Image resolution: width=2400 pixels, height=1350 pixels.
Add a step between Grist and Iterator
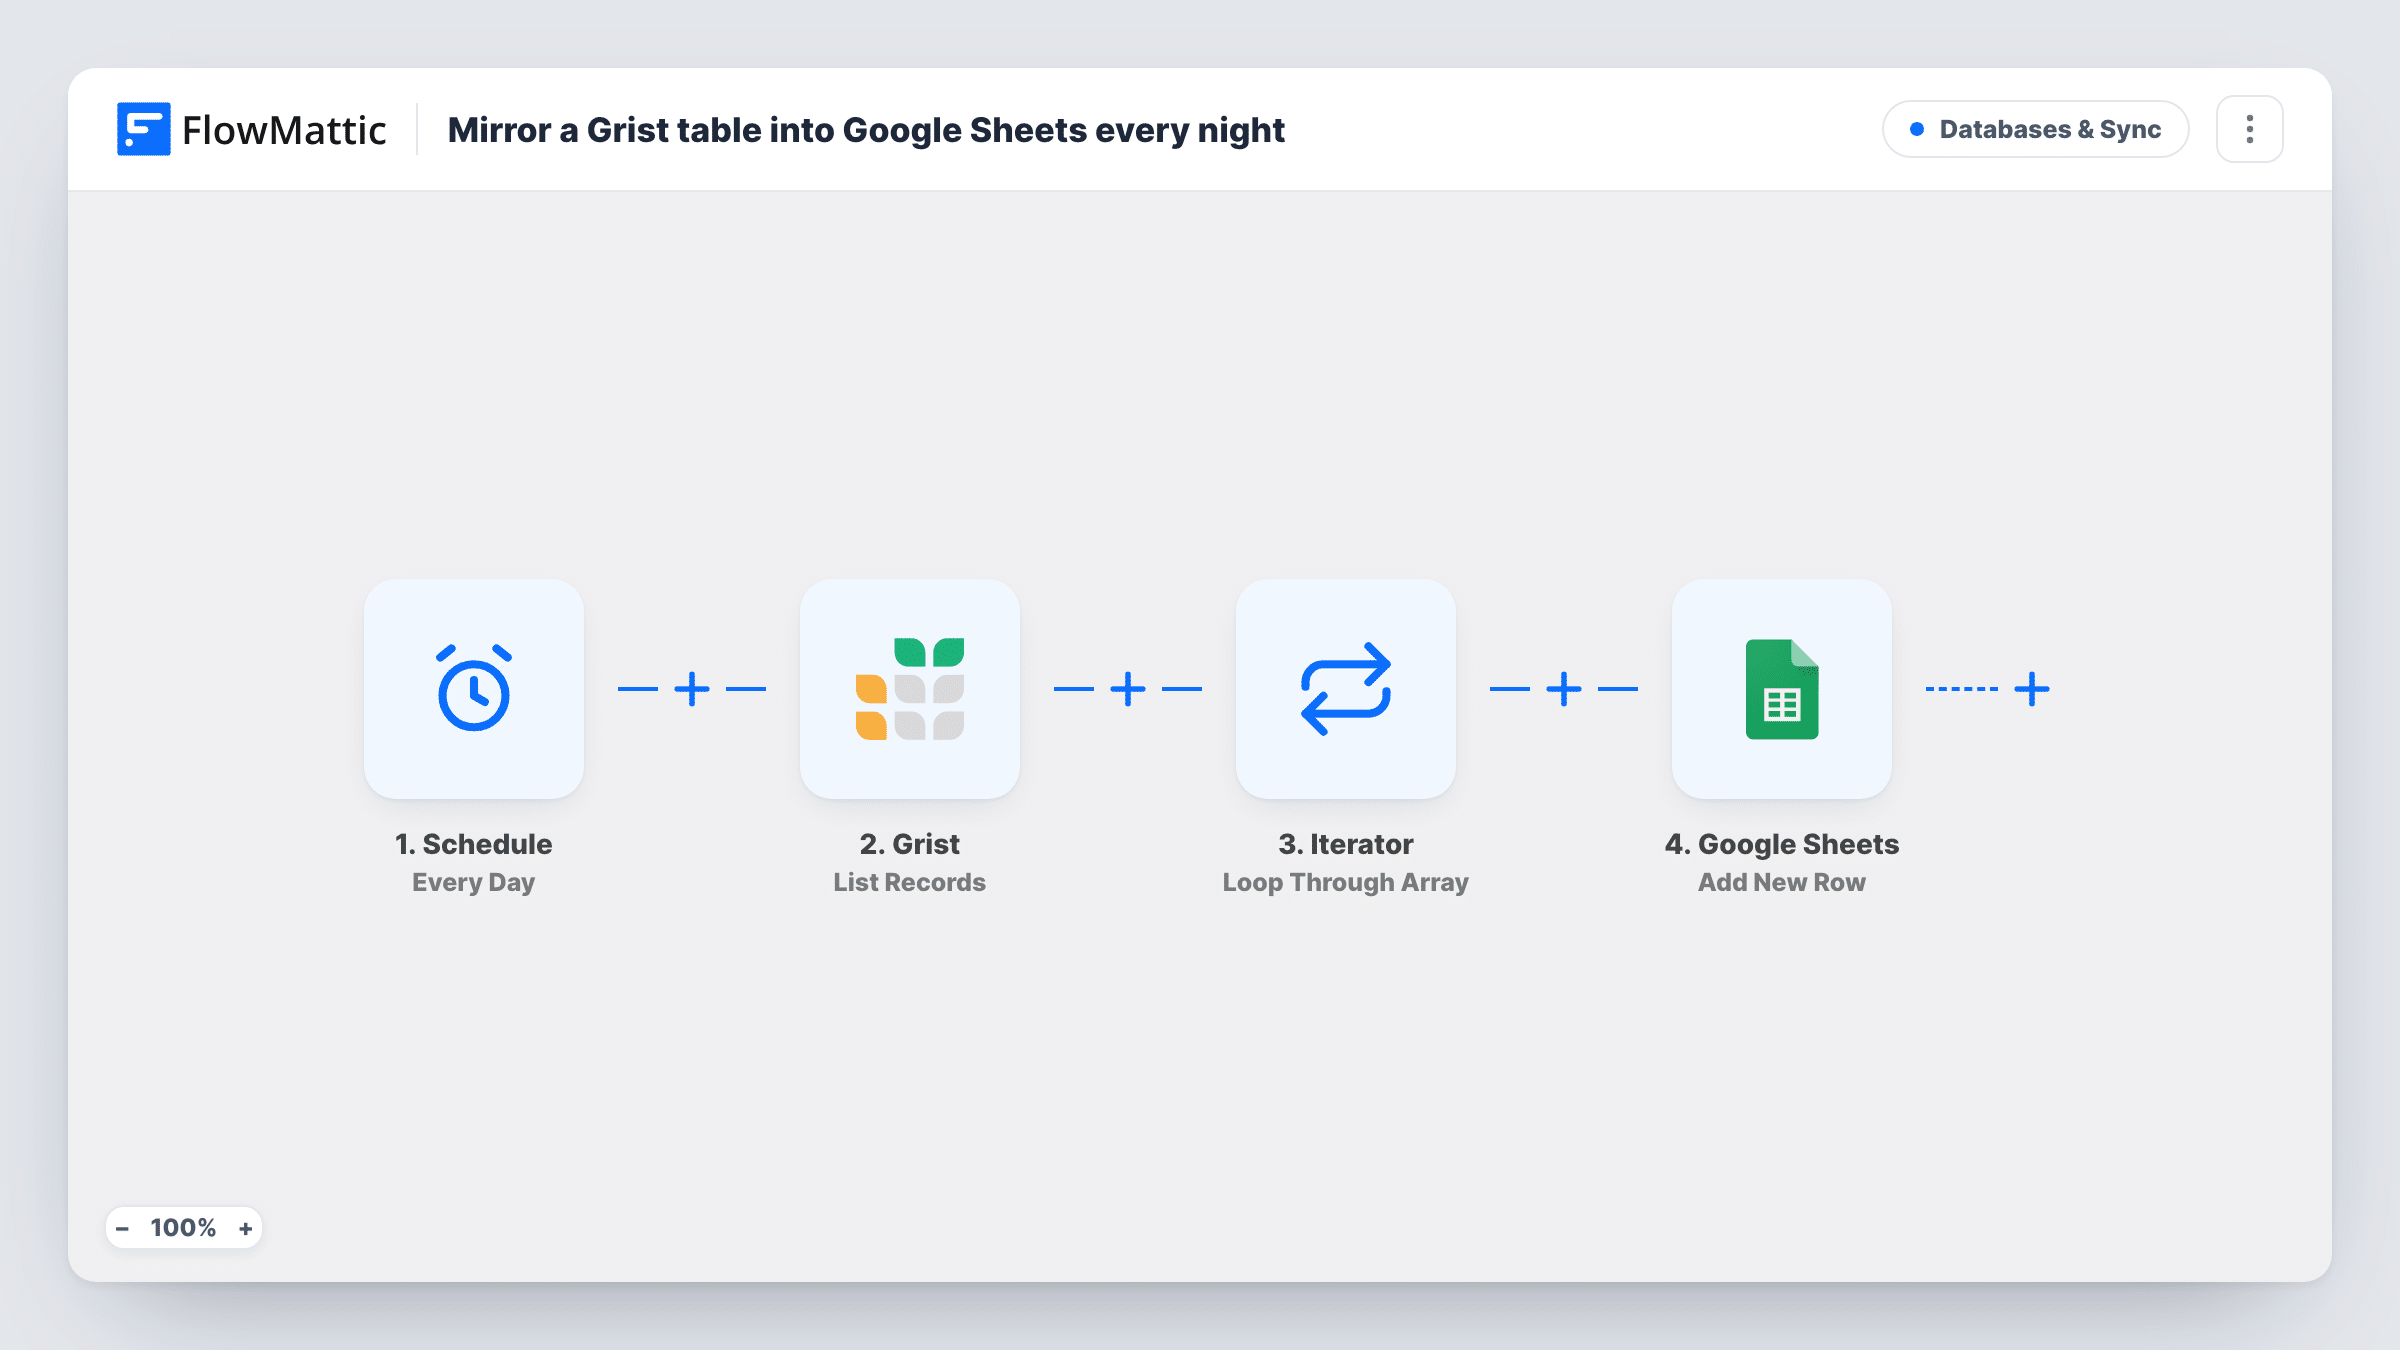(x=1128, y=689)
